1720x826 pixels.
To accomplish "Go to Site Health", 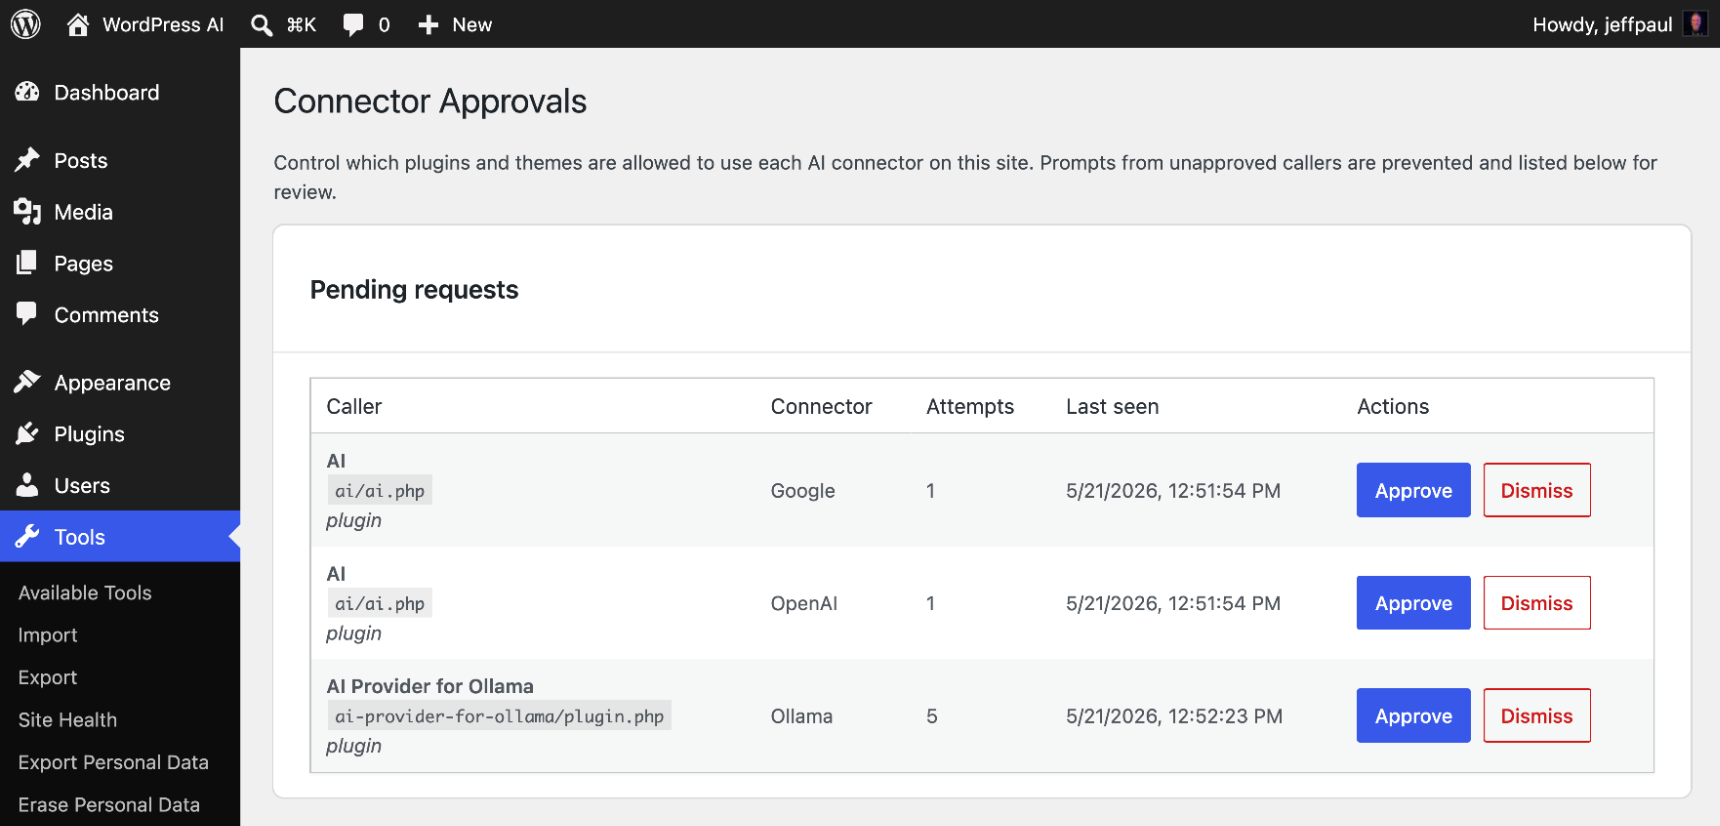I will tap(67, 720).
